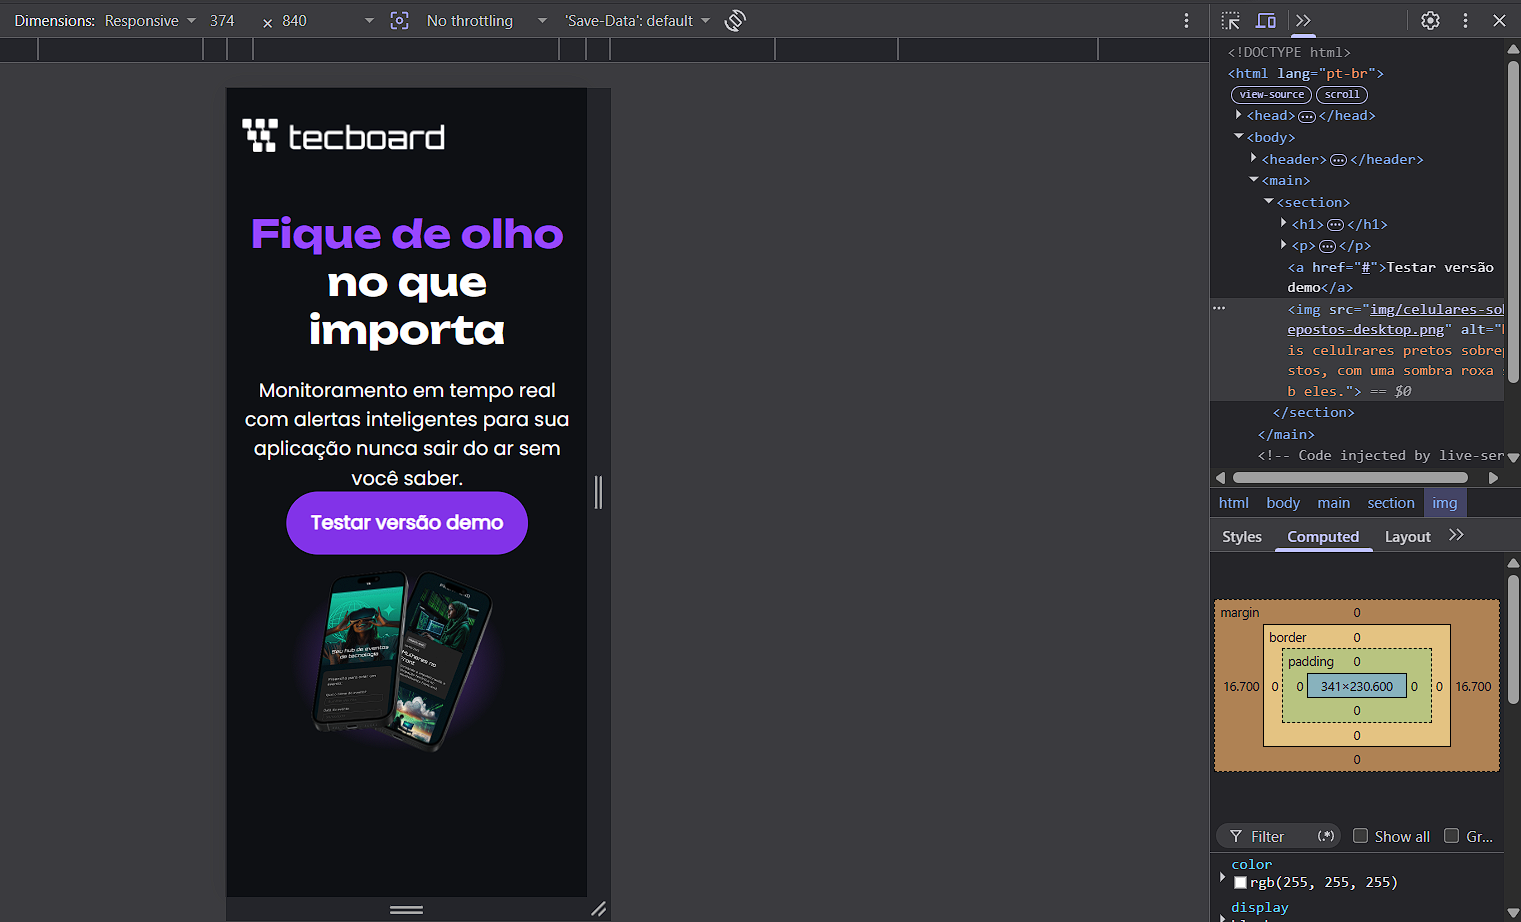Expand the head element node
This screenshot has height=922, width=1521.
tap(1238, 115)
